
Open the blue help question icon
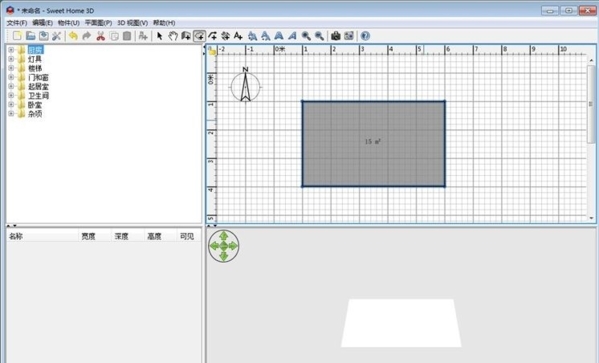click(x=365, y=36)
